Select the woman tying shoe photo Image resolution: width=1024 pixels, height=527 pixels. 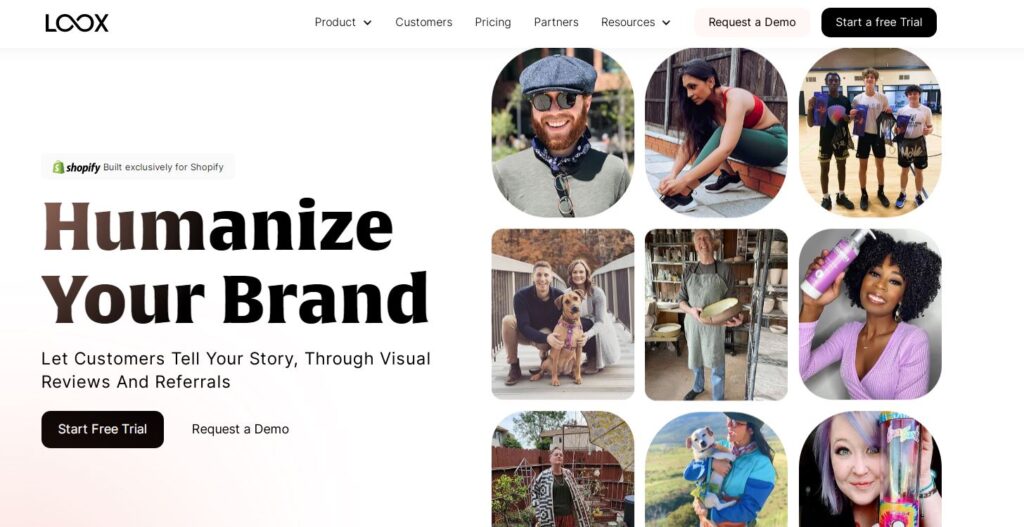click(716, 131)
